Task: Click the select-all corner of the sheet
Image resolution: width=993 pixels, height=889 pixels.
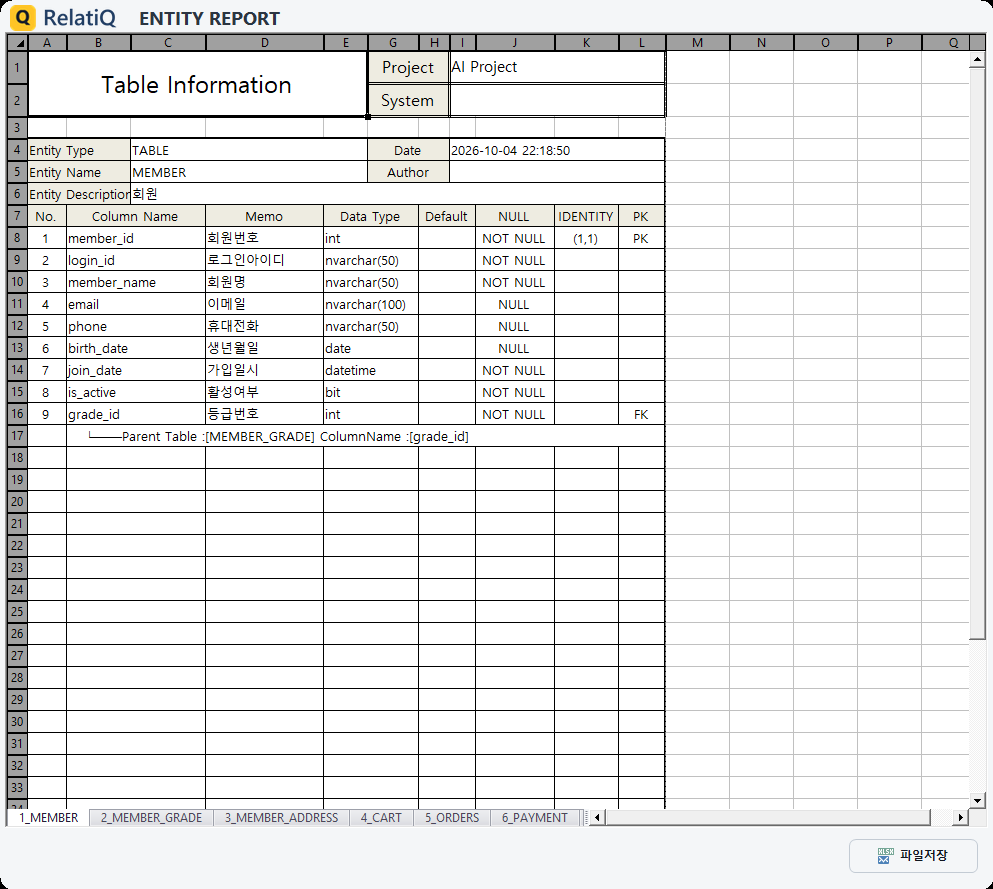Action: tap(18, 42)
